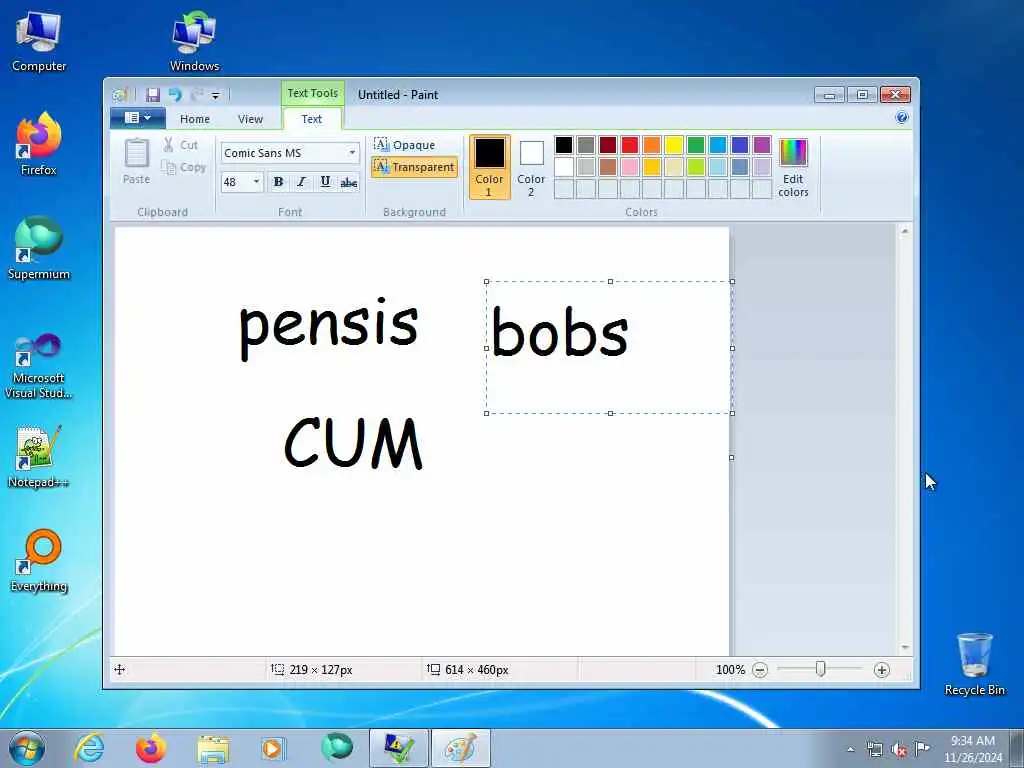Click the vertical scrollbar down arrow

coord(904,647)
